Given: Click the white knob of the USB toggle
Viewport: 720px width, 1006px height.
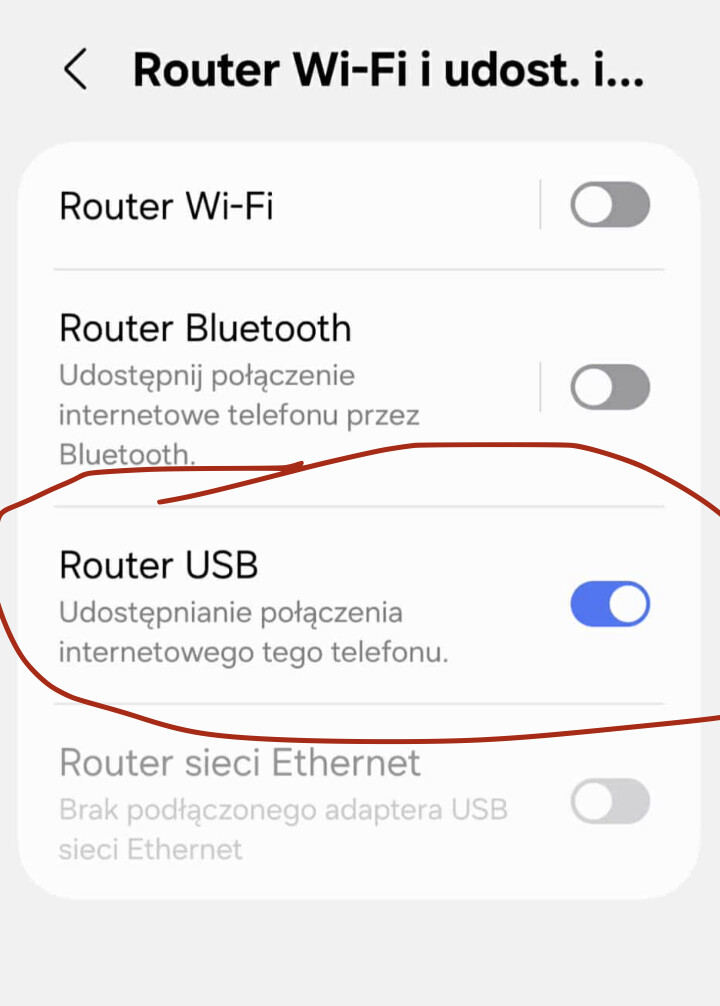Looking at the screenshot, I should (628, 604).
